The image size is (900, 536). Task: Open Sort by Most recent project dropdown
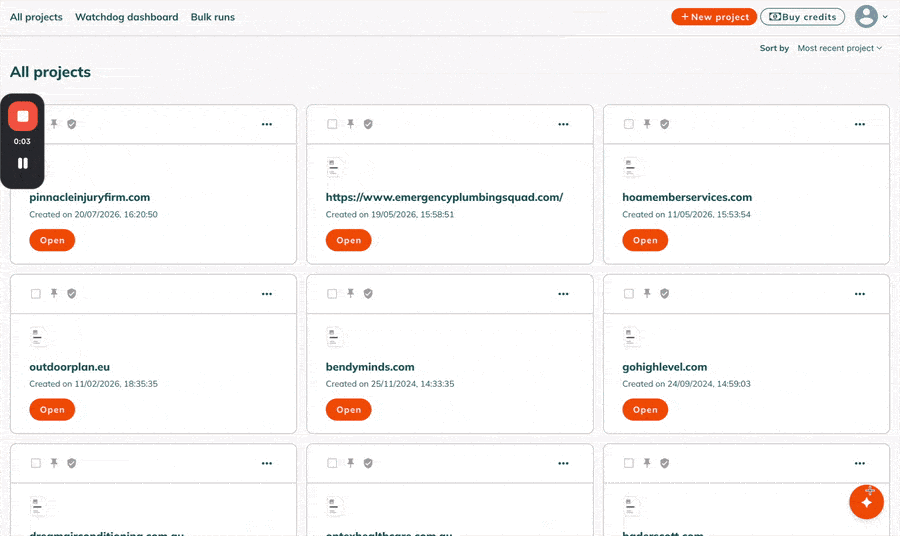pos(839,48)
